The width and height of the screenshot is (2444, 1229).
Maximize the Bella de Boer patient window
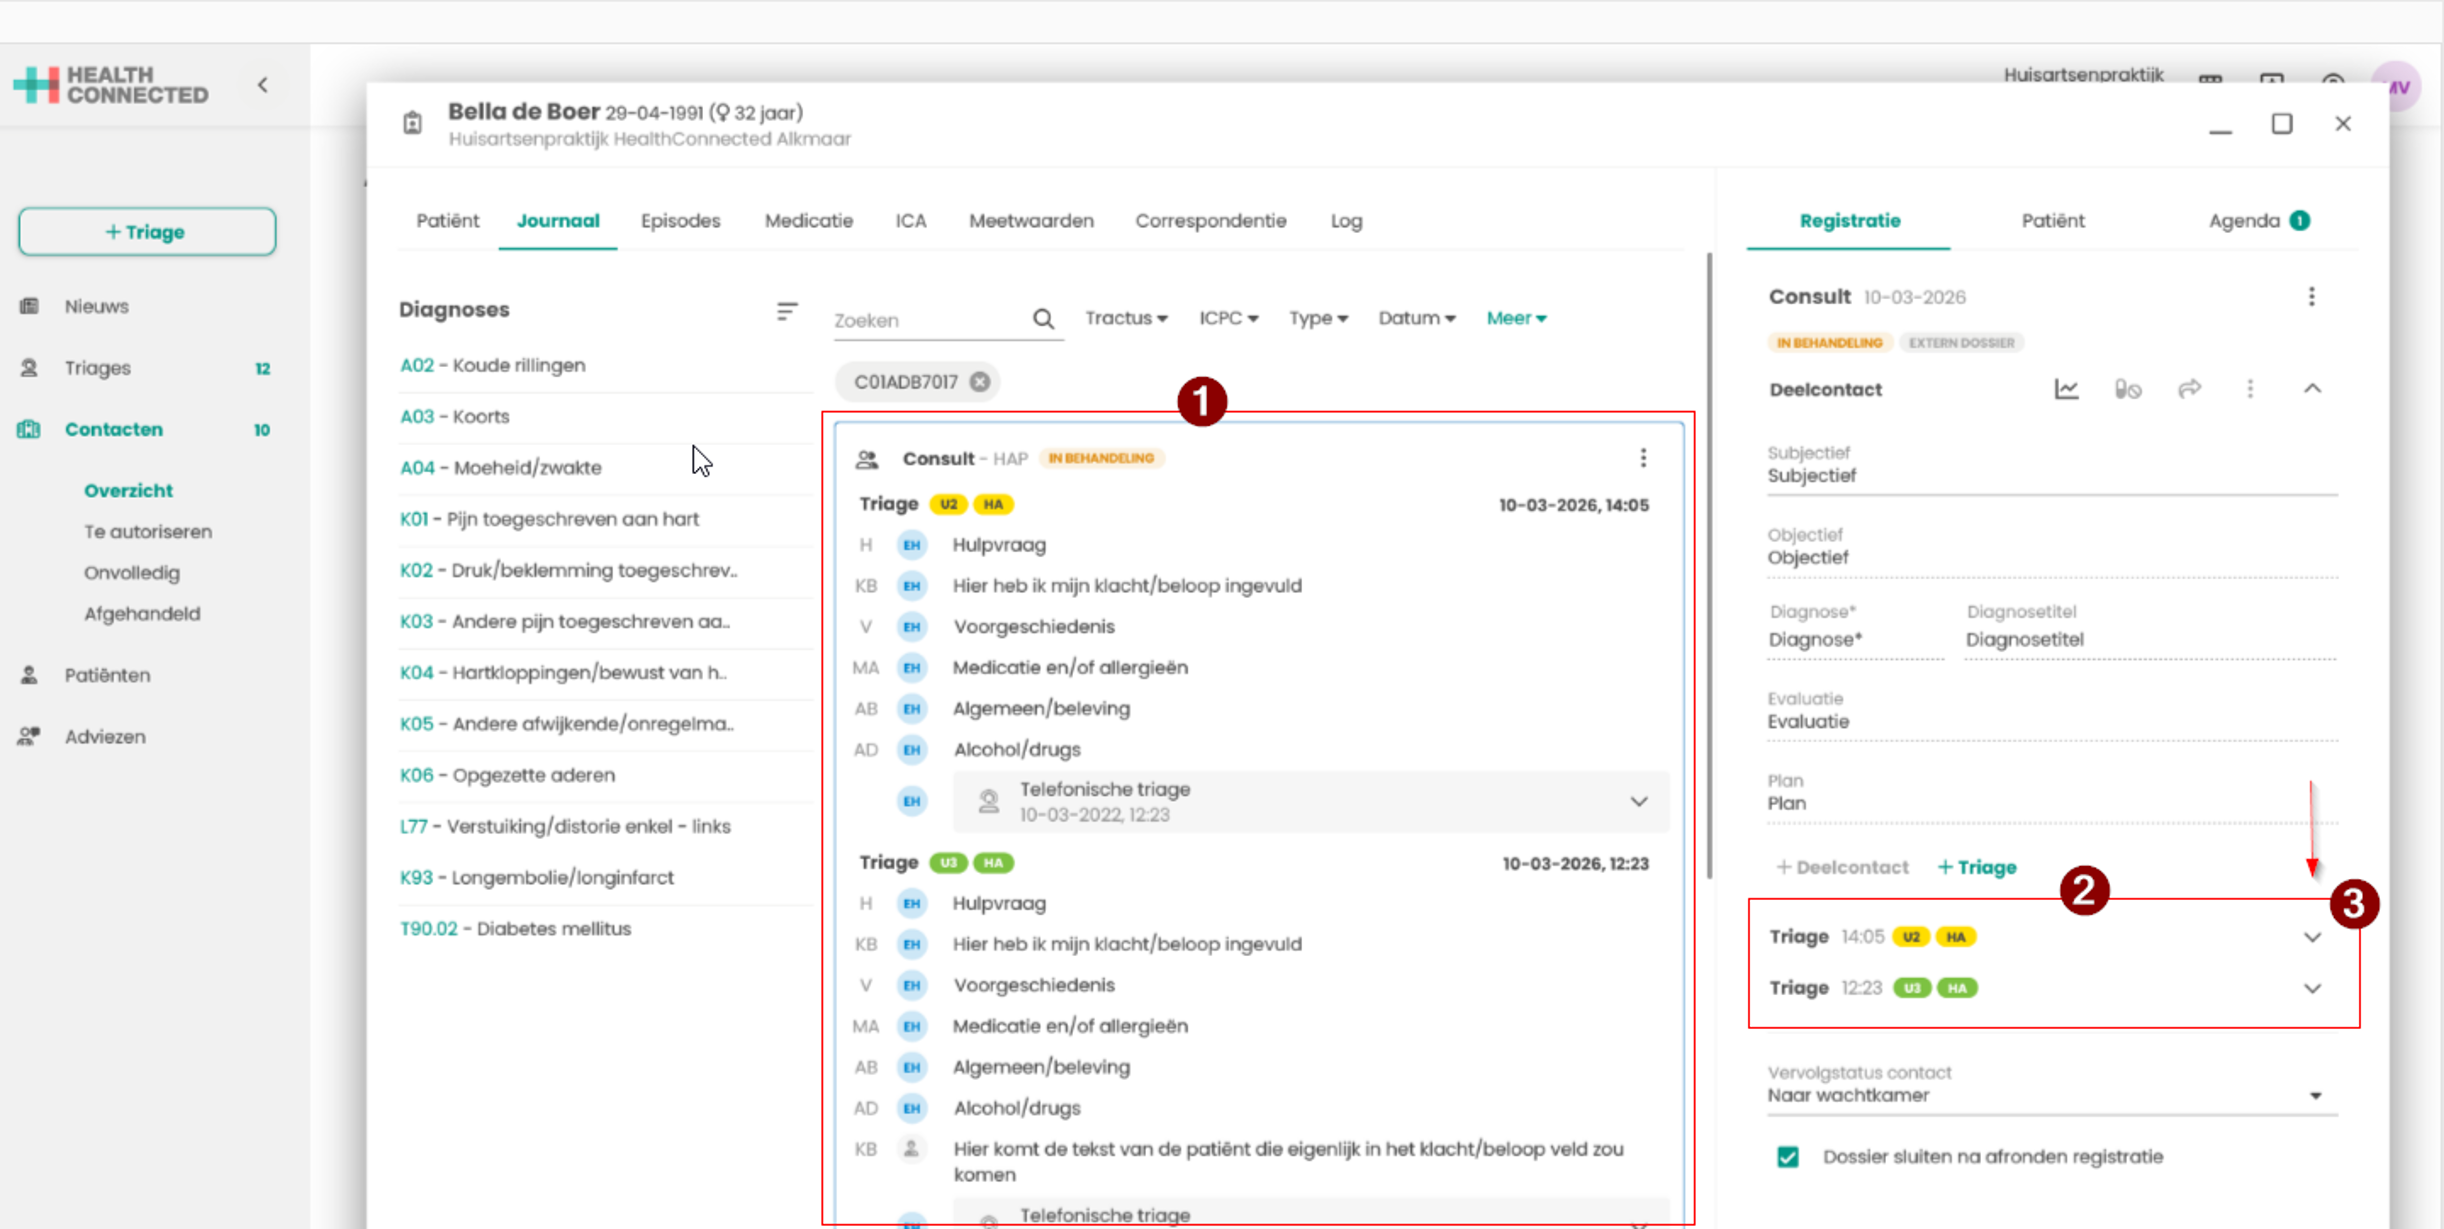pos(2281,124)
